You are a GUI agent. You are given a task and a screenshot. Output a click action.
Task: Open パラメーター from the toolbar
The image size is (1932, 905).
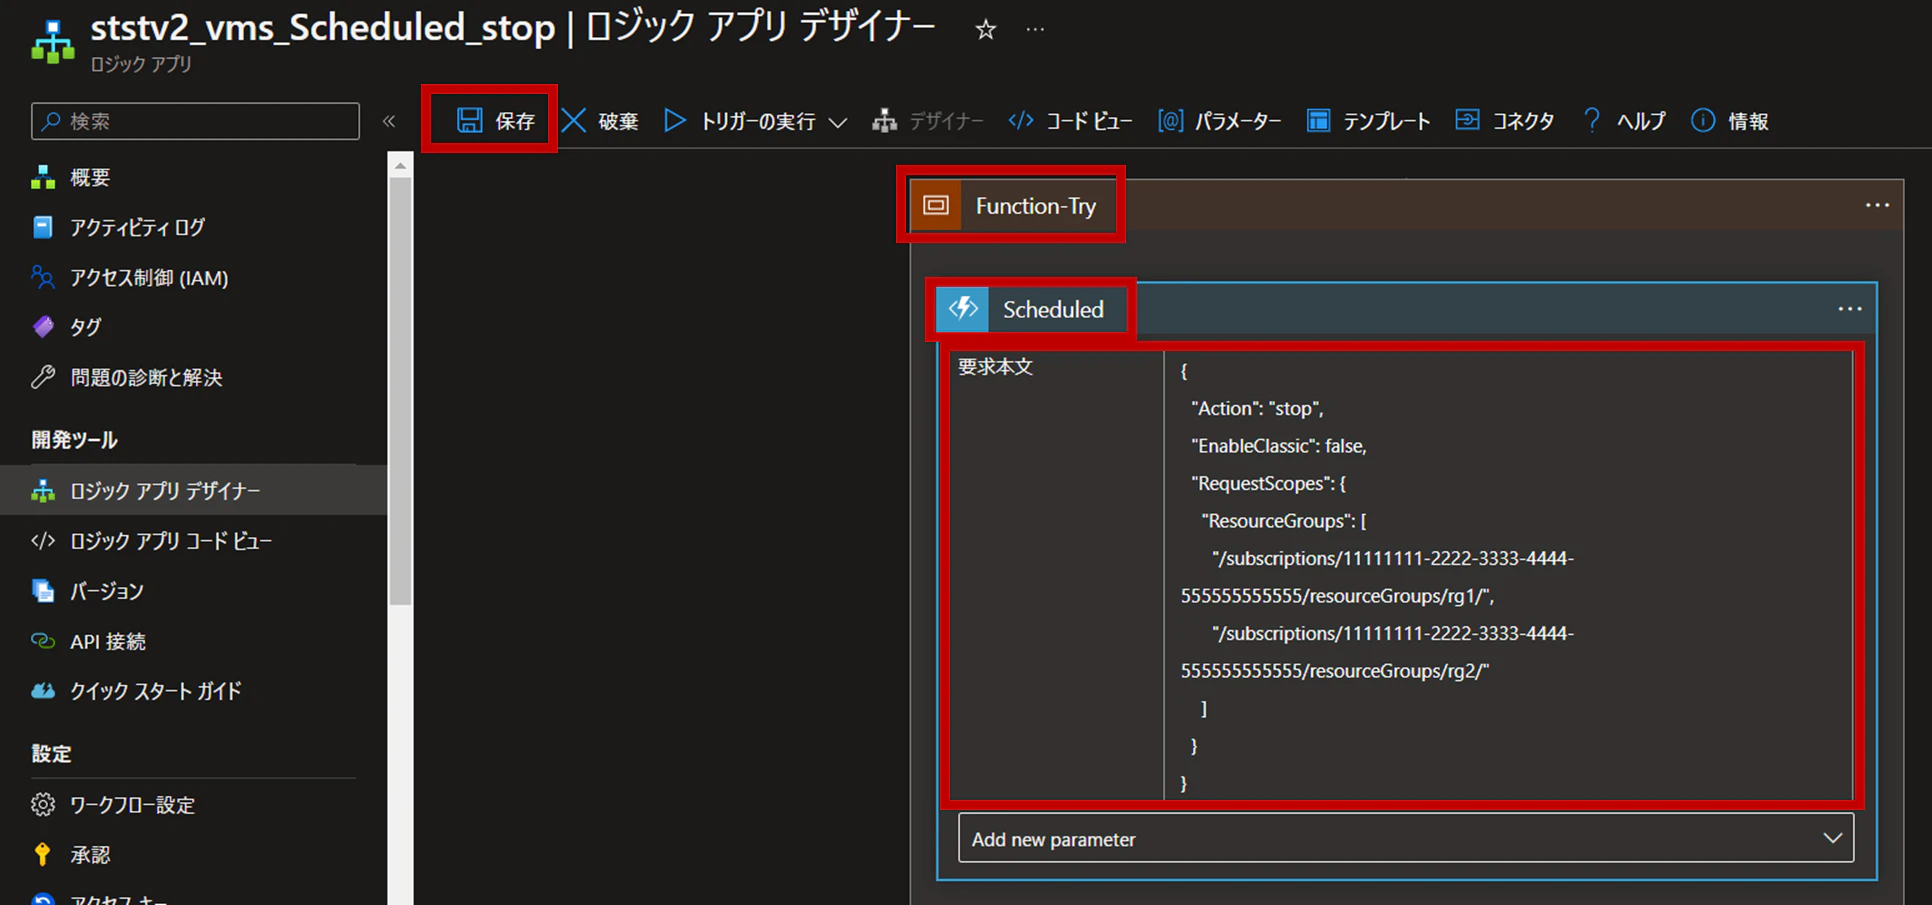(1220, 121)
